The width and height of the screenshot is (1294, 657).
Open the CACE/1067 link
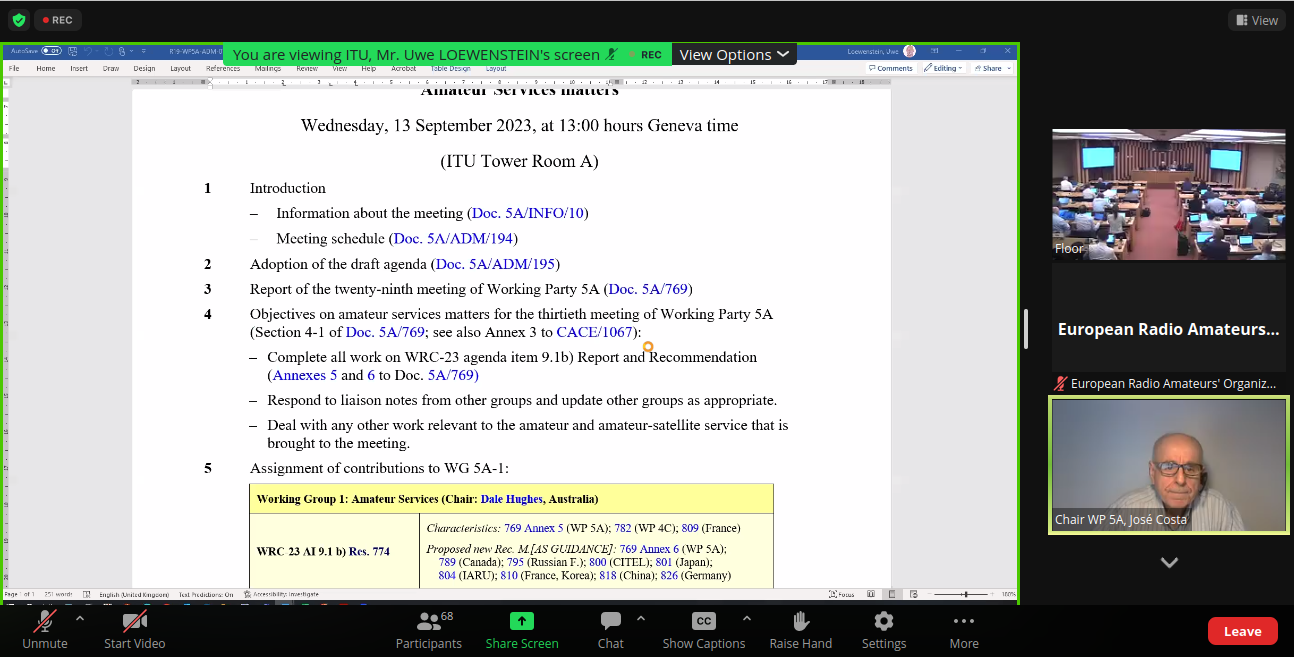pyautogui.click(x=594, y=333)
